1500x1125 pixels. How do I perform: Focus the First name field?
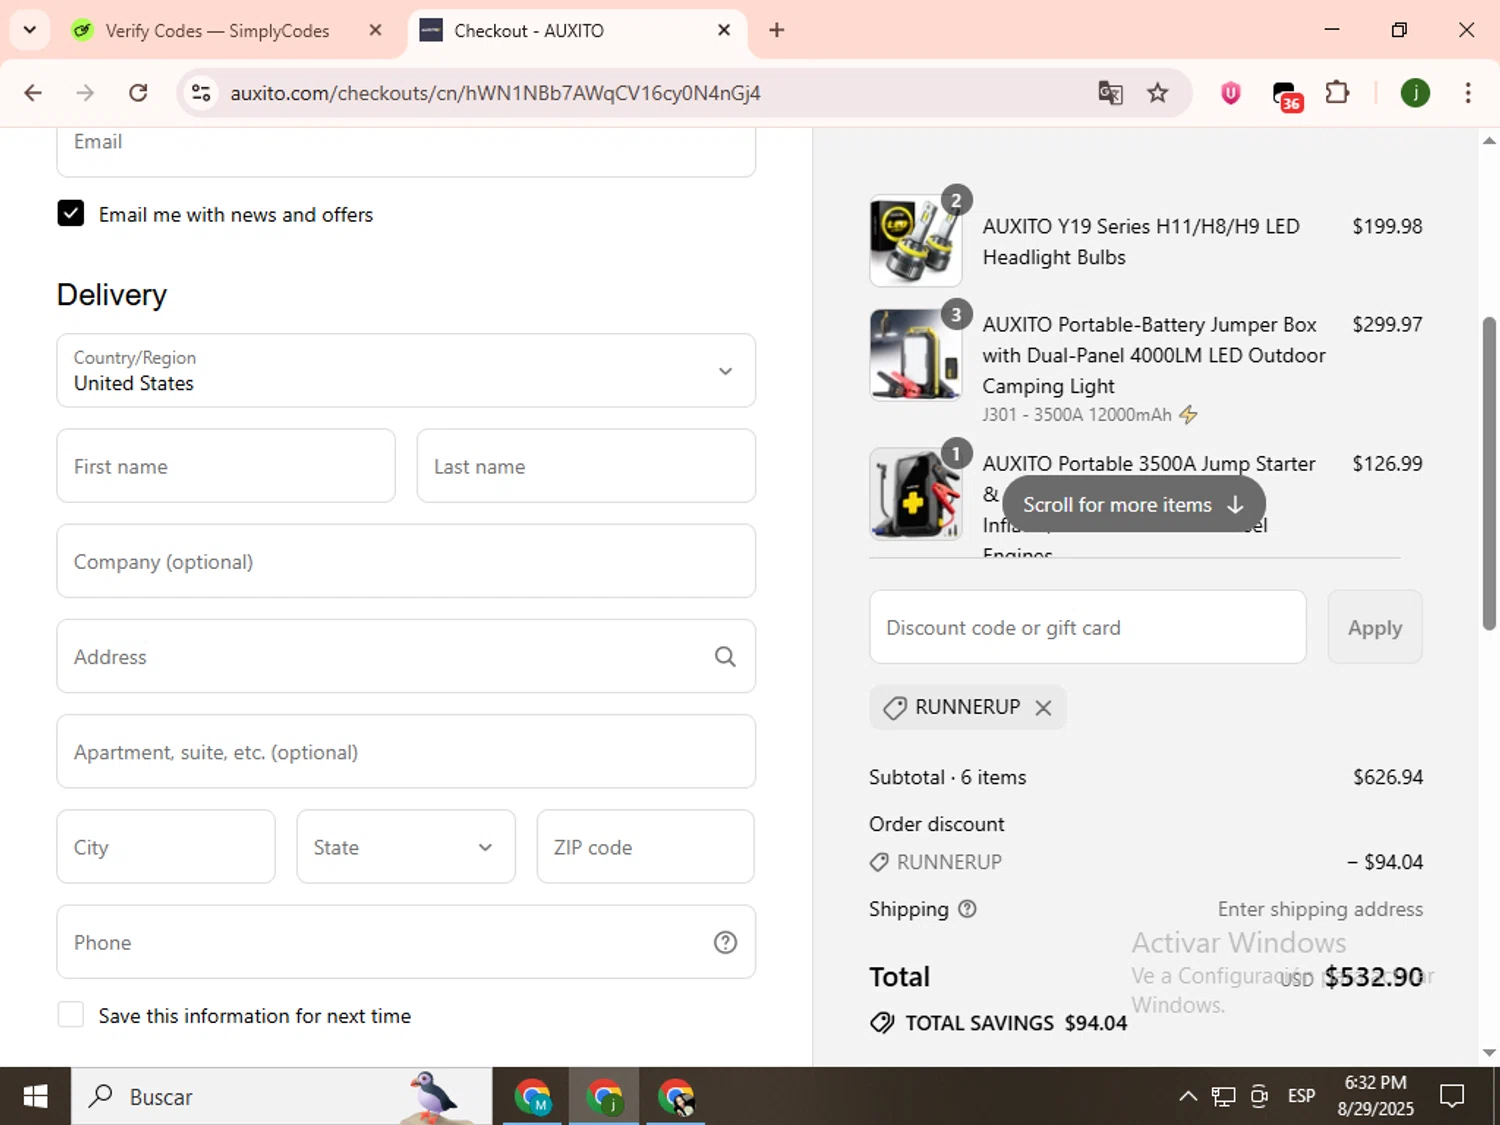(x=226, y=466)
